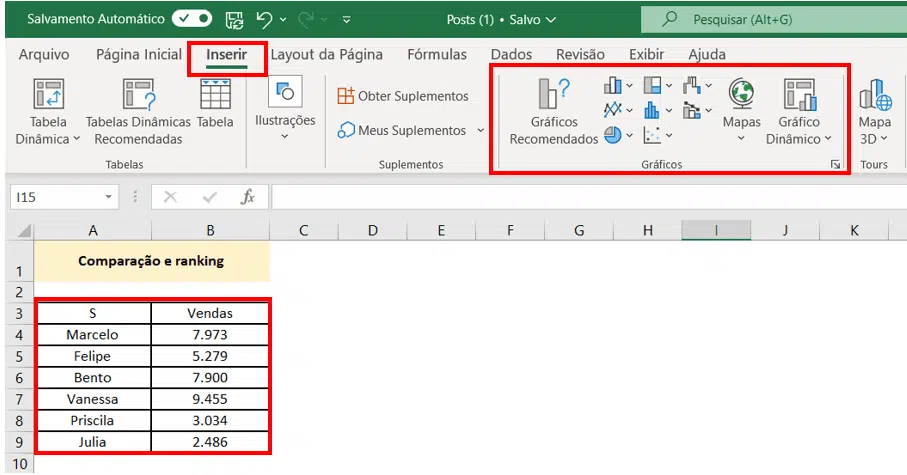The height and width of the screenshot is (475, 907).
Task: Go to the Revisão tab
Action: tap(580, 54)
